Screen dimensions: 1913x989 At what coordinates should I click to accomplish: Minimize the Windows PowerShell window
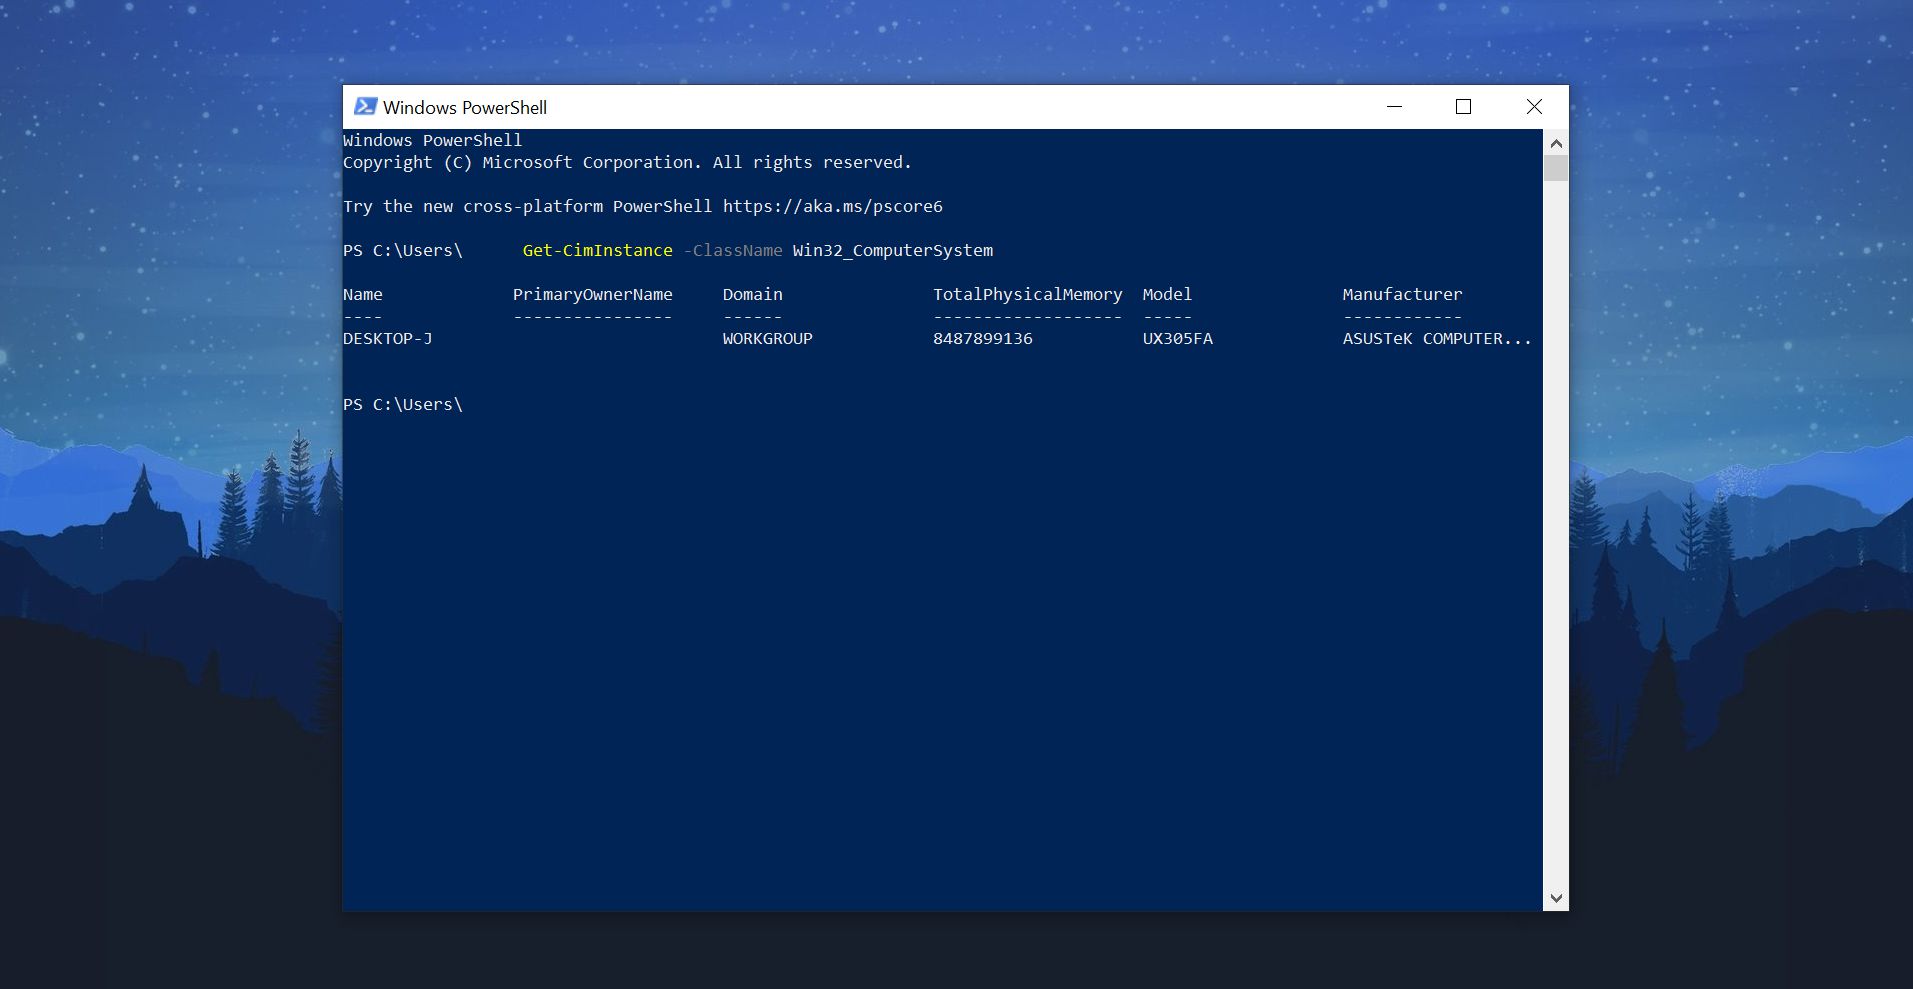(1395, 106)
